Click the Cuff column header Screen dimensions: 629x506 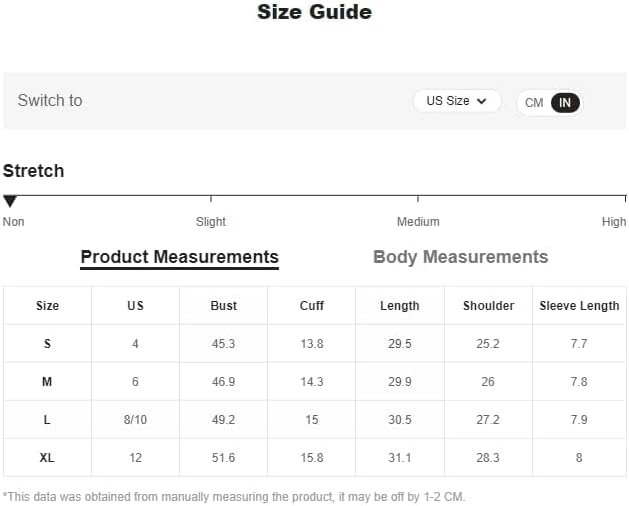click(312, 306)
